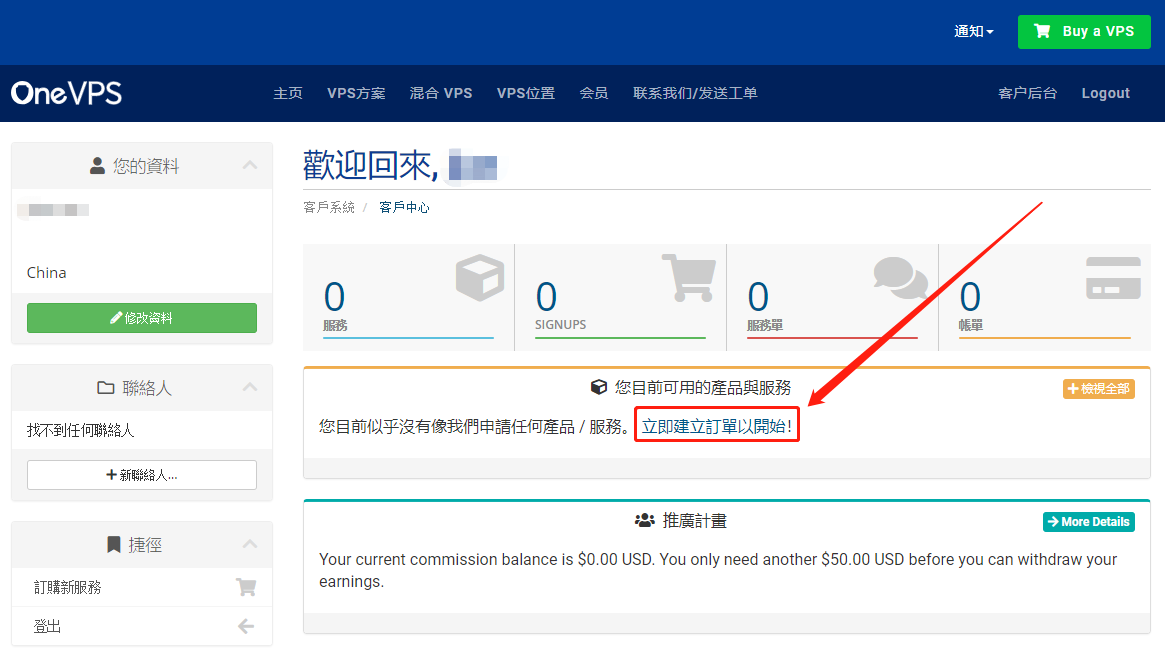
Task: Click the credit card icon in the 帳單 tile
Action: tap(1113, 278)
